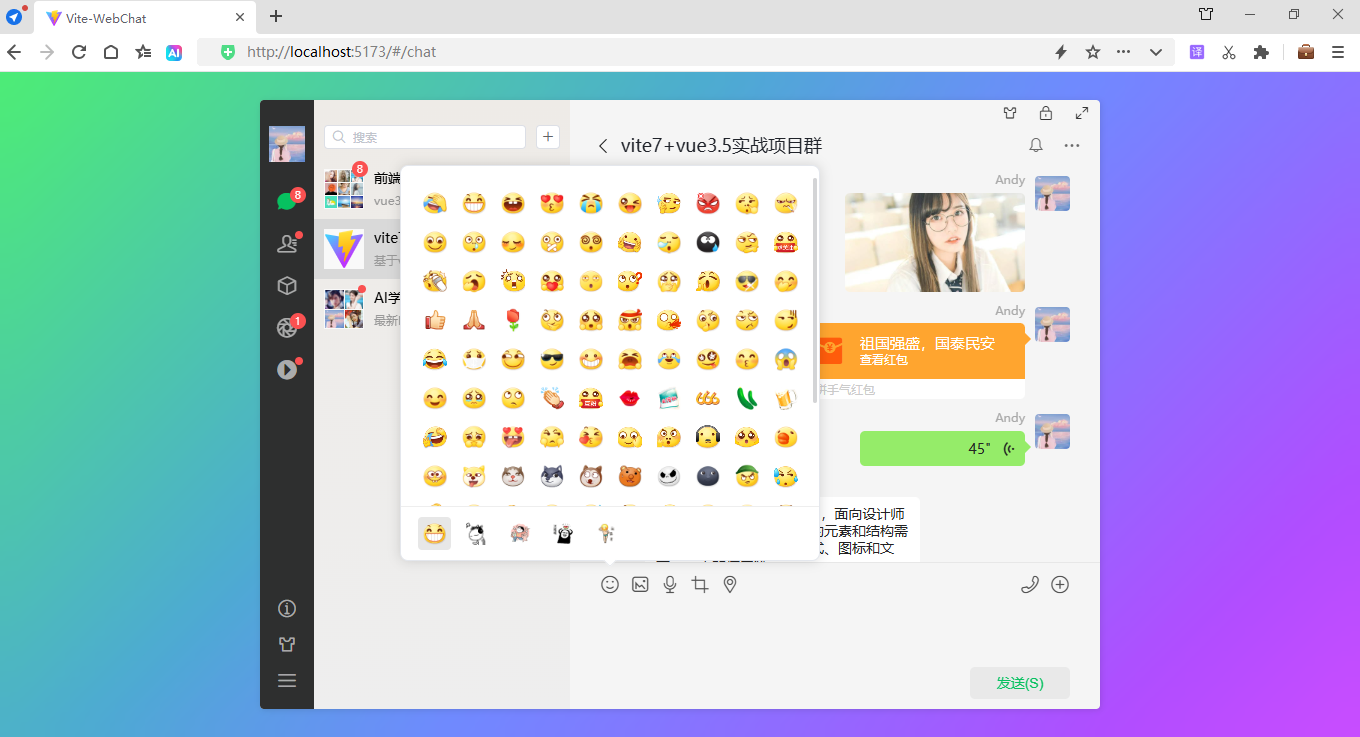Click the lock icon at window top

click(x=1046, y=113)
